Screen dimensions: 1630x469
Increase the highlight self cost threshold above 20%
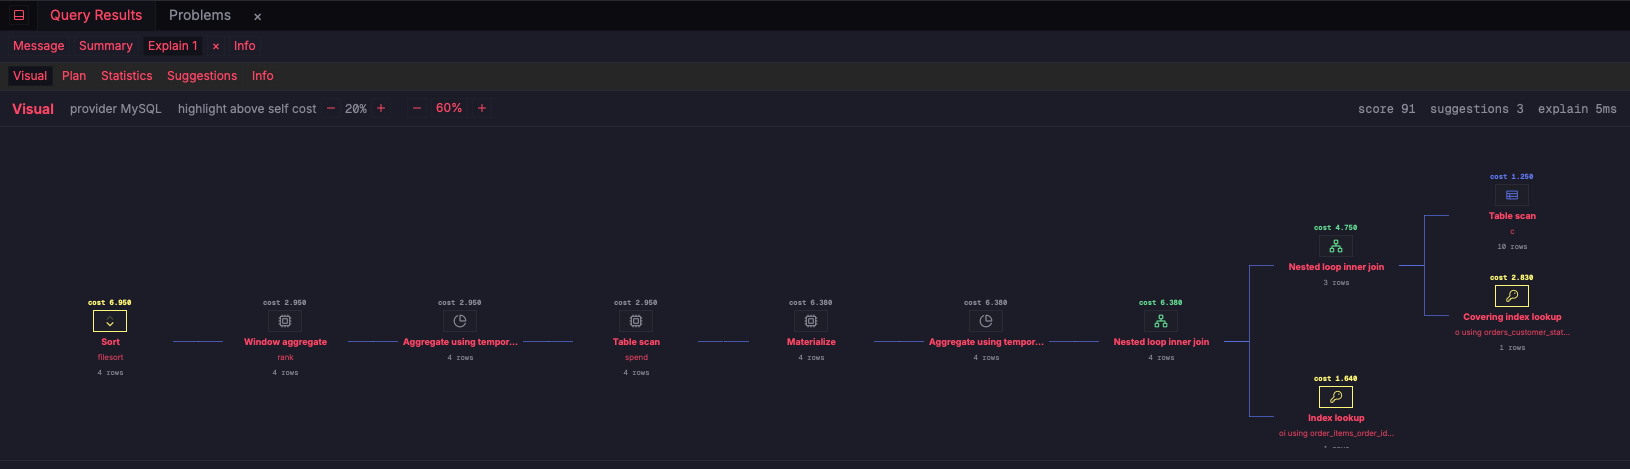coord(381,108)
